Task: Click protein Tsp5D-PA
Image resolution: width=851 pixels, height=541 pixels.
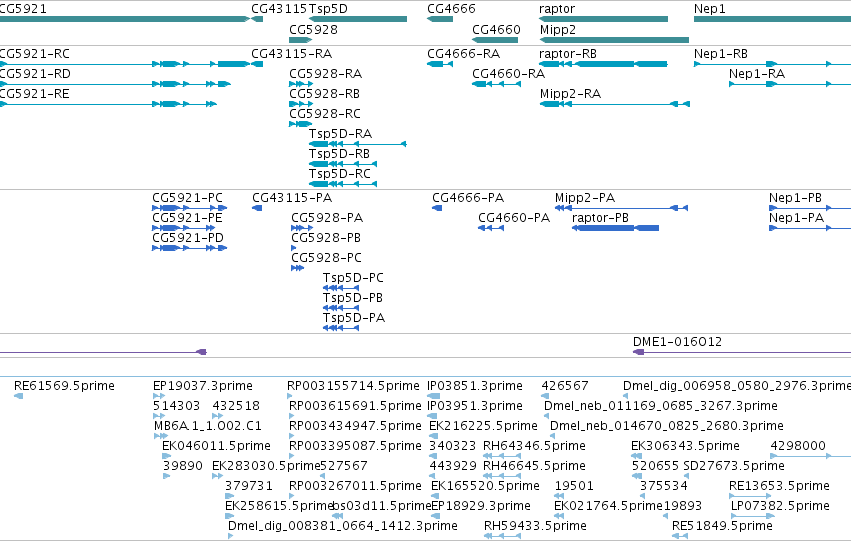Action: 341,328
